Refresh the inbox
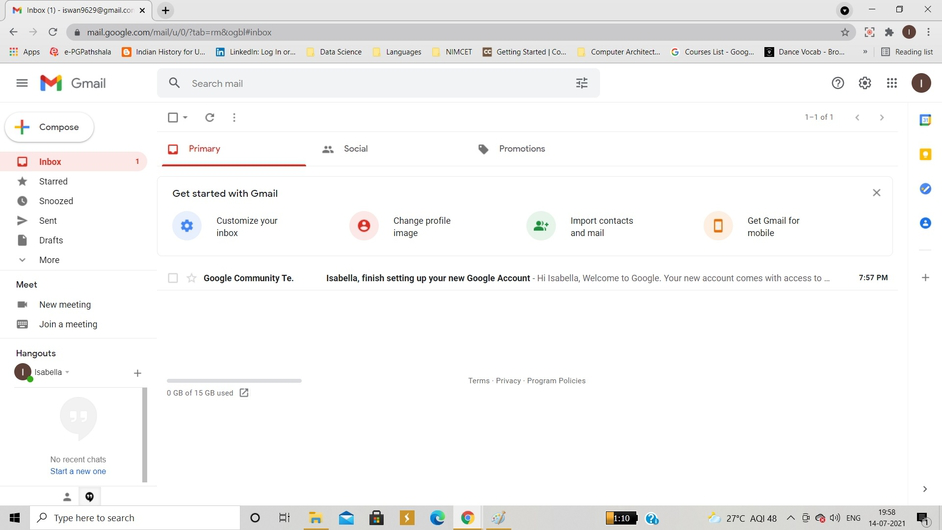This screenshot has height=530, width=942. click(x=210, y=117)
